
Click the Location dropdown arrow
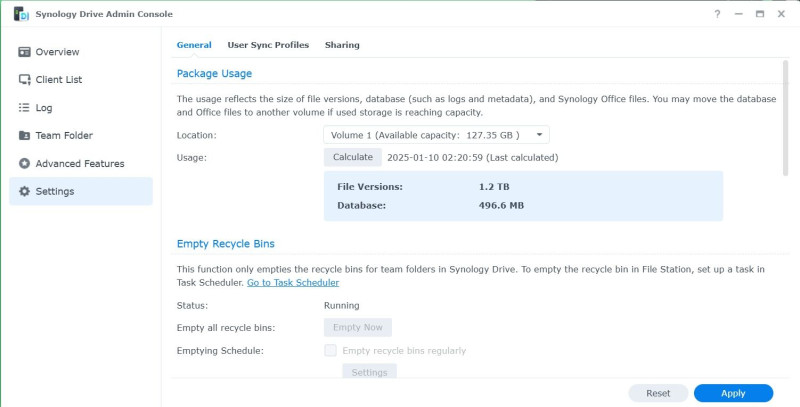point(539,135)
